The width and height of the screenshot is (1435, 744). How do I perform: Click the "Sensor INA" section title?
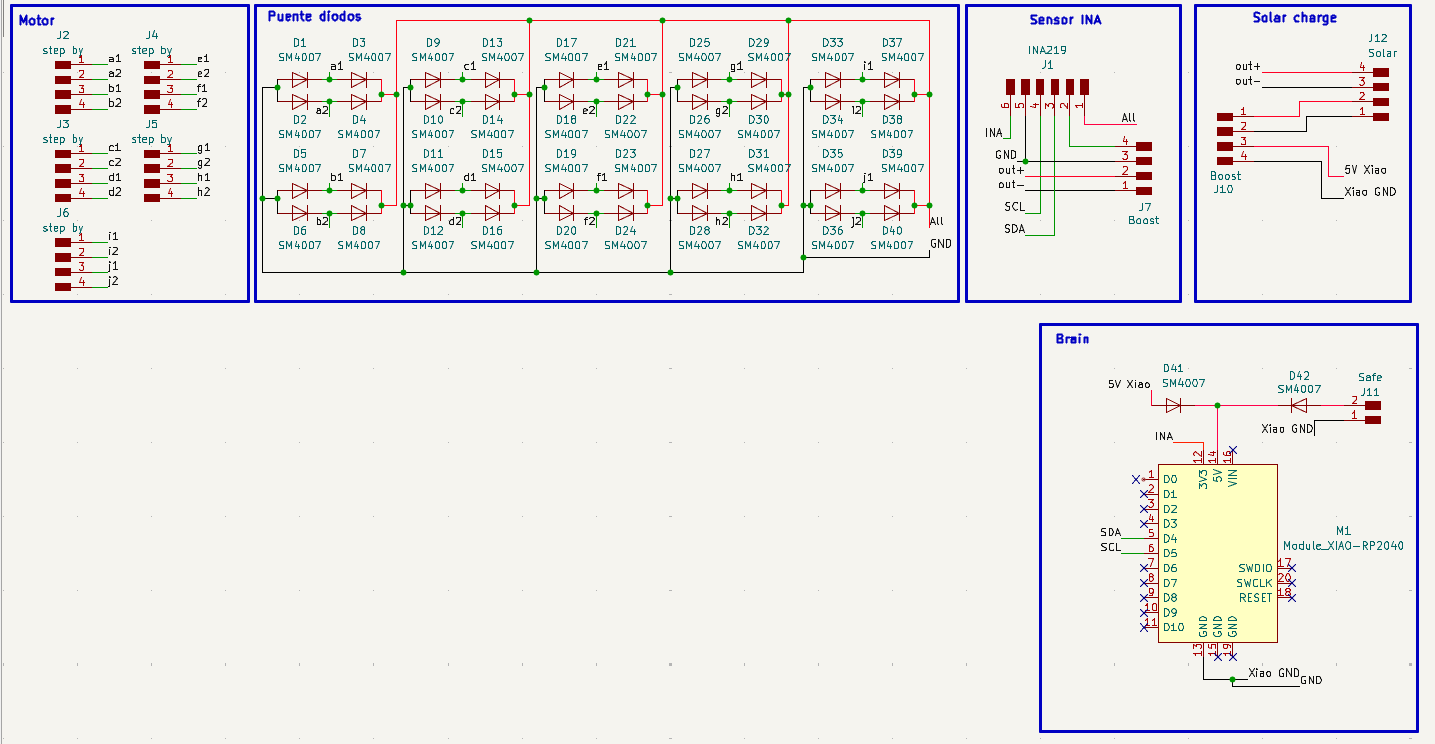coord(1065,20)
